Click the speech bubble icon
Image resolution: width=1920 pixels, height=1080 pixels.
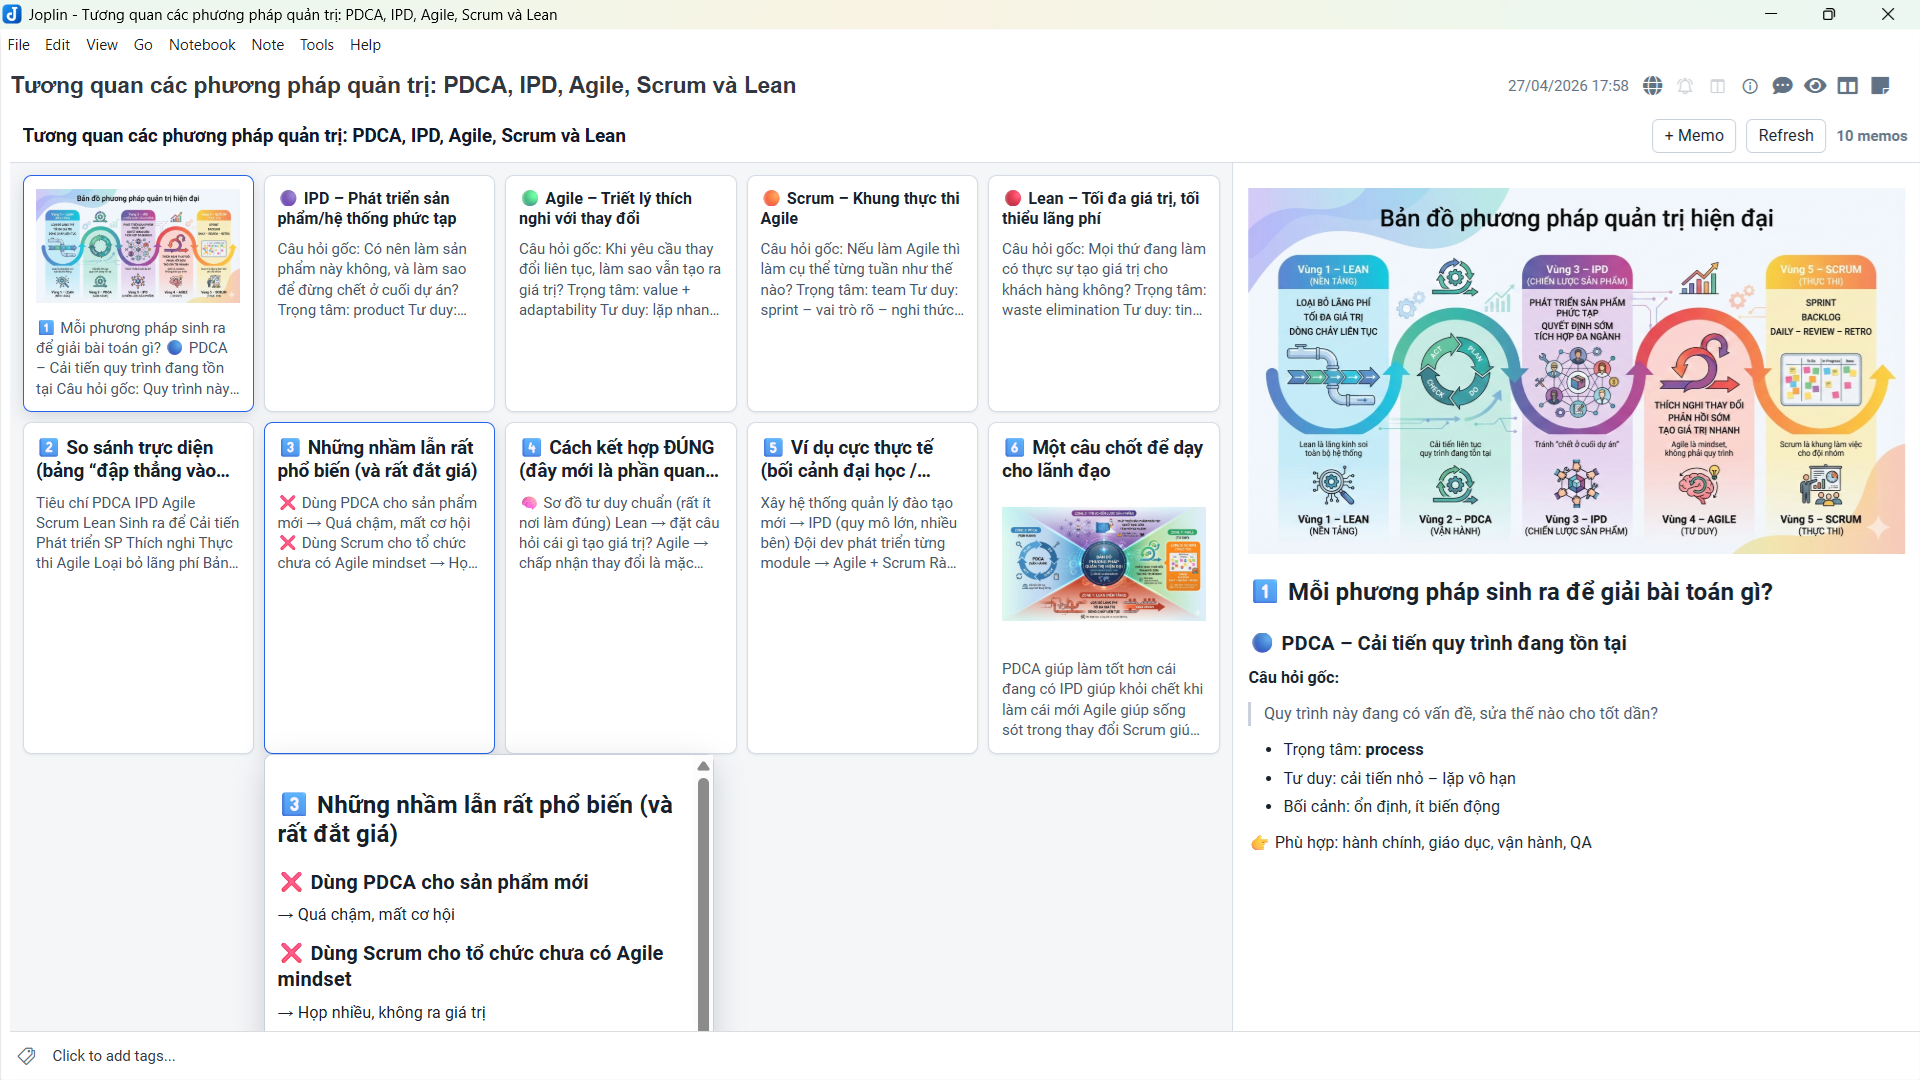click(1782, 86)
